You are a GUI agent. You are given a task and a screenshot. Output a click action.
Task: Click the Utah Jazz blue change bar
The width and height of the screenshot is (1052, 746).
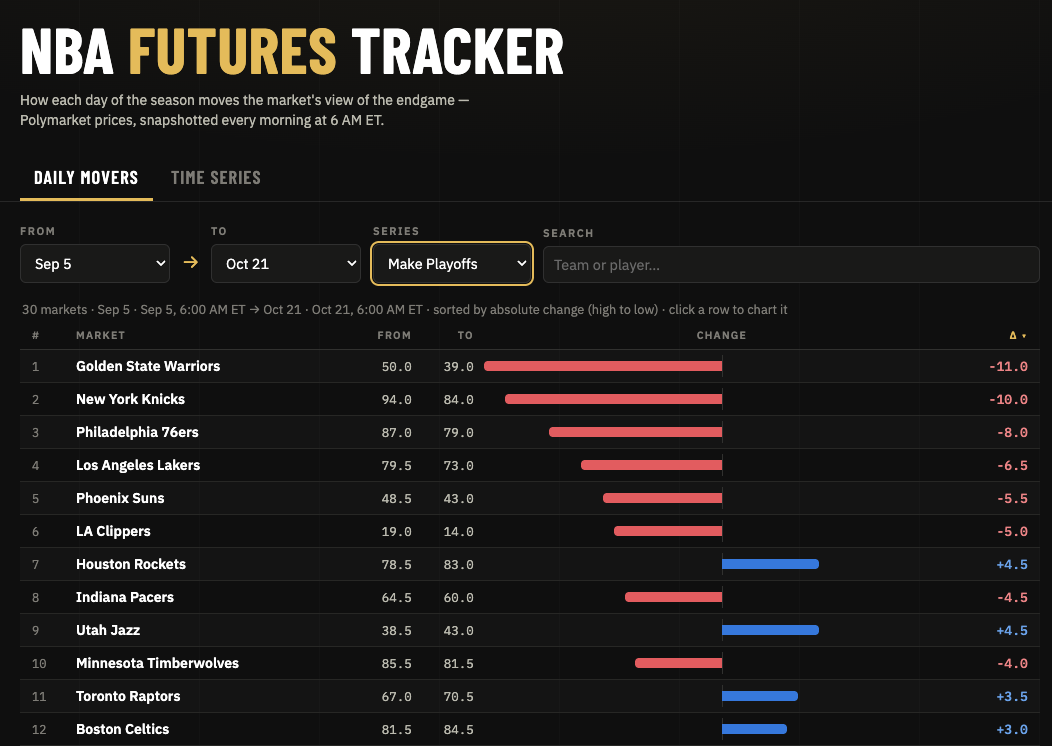(x=770, y=630)
